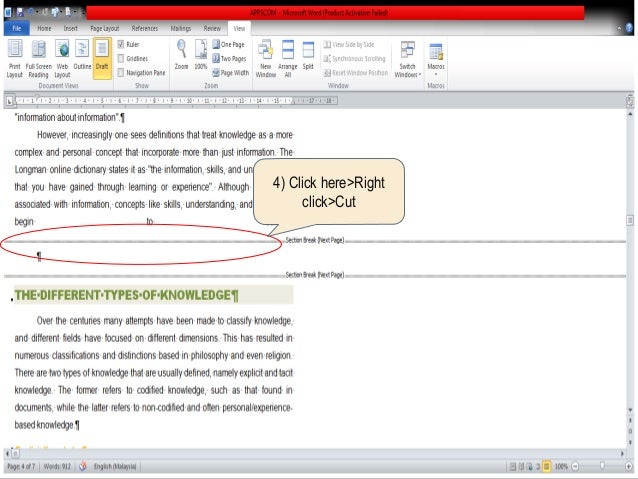This screenshot has height=479, width=638.
Task: Click Arrange All windows
Action: point(288,59)
